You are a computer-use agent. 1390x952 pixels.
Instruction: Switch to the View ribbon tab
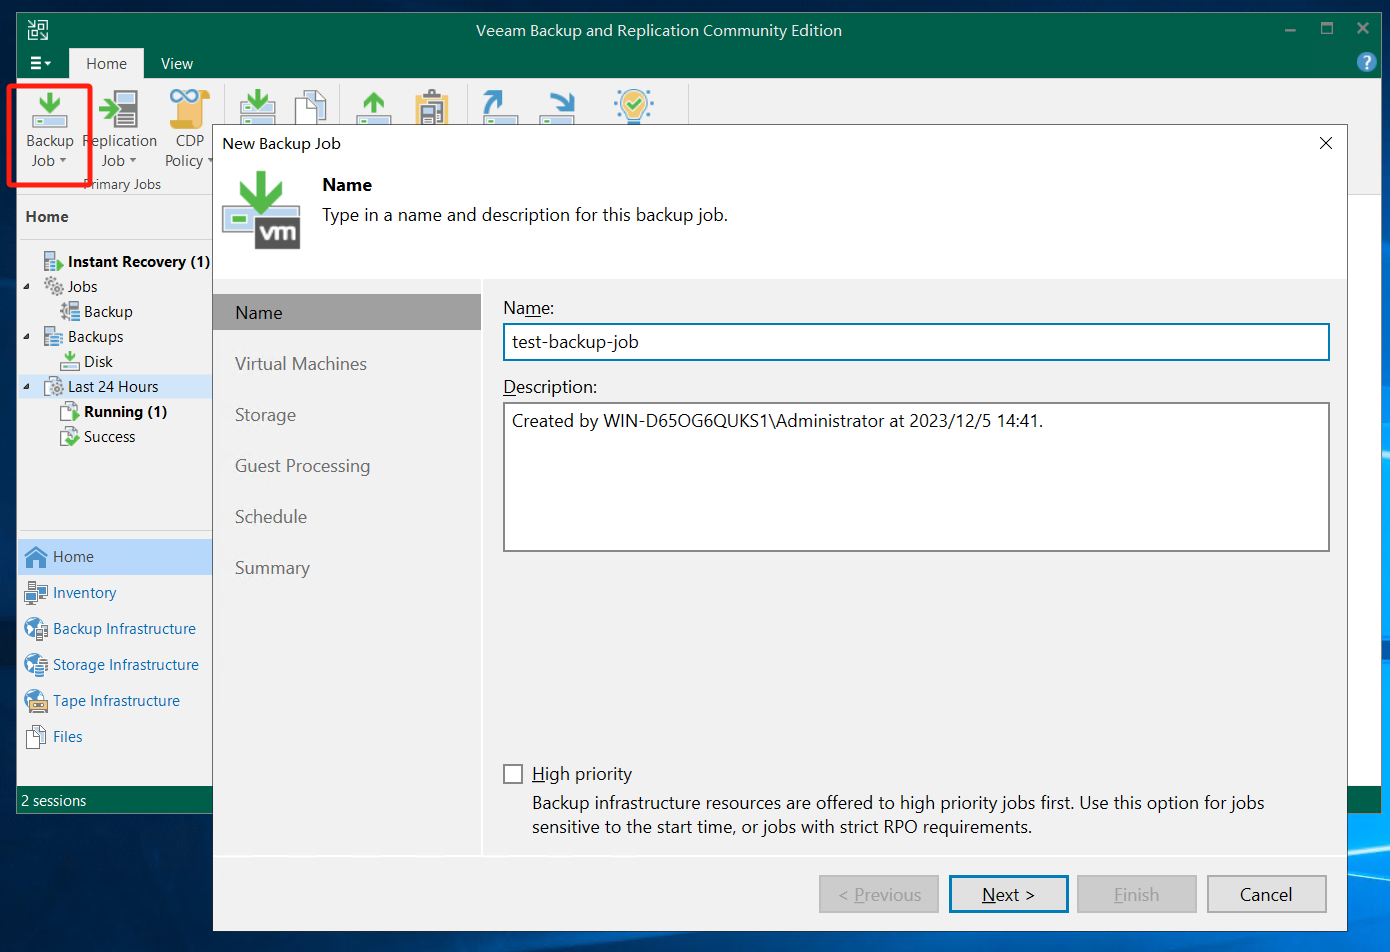click(177, 63)
